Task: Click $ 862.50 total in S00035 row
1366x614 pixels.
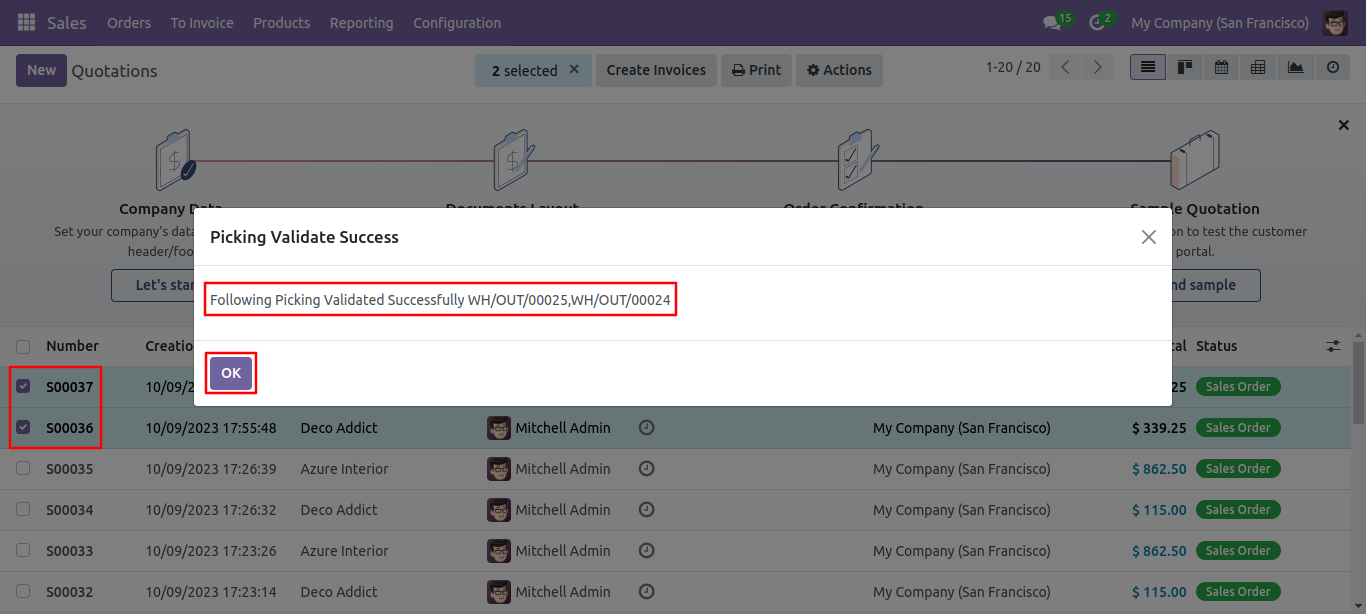Action: [1159, 469]
